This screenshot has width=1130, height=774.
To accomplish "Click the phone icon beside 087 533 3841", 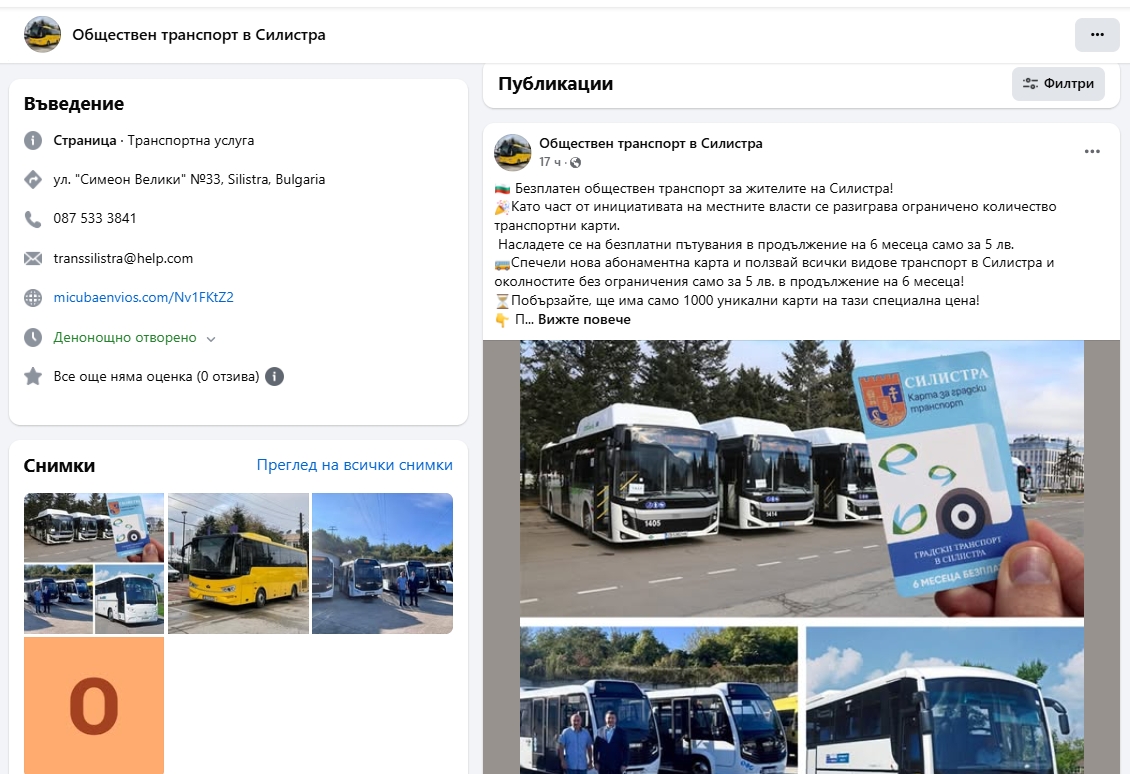I will pyautogui.click(x=33, y=218).
